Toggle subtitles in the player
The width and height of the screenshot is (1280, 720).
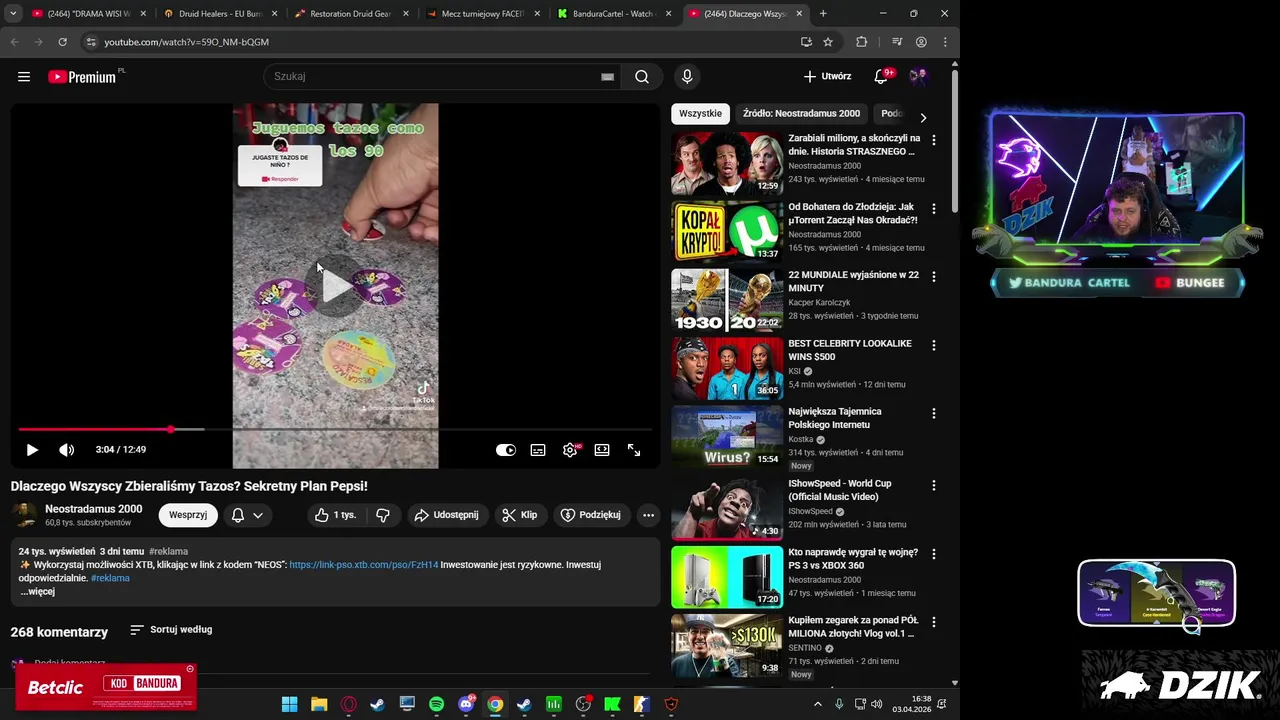tap(538, 450)
